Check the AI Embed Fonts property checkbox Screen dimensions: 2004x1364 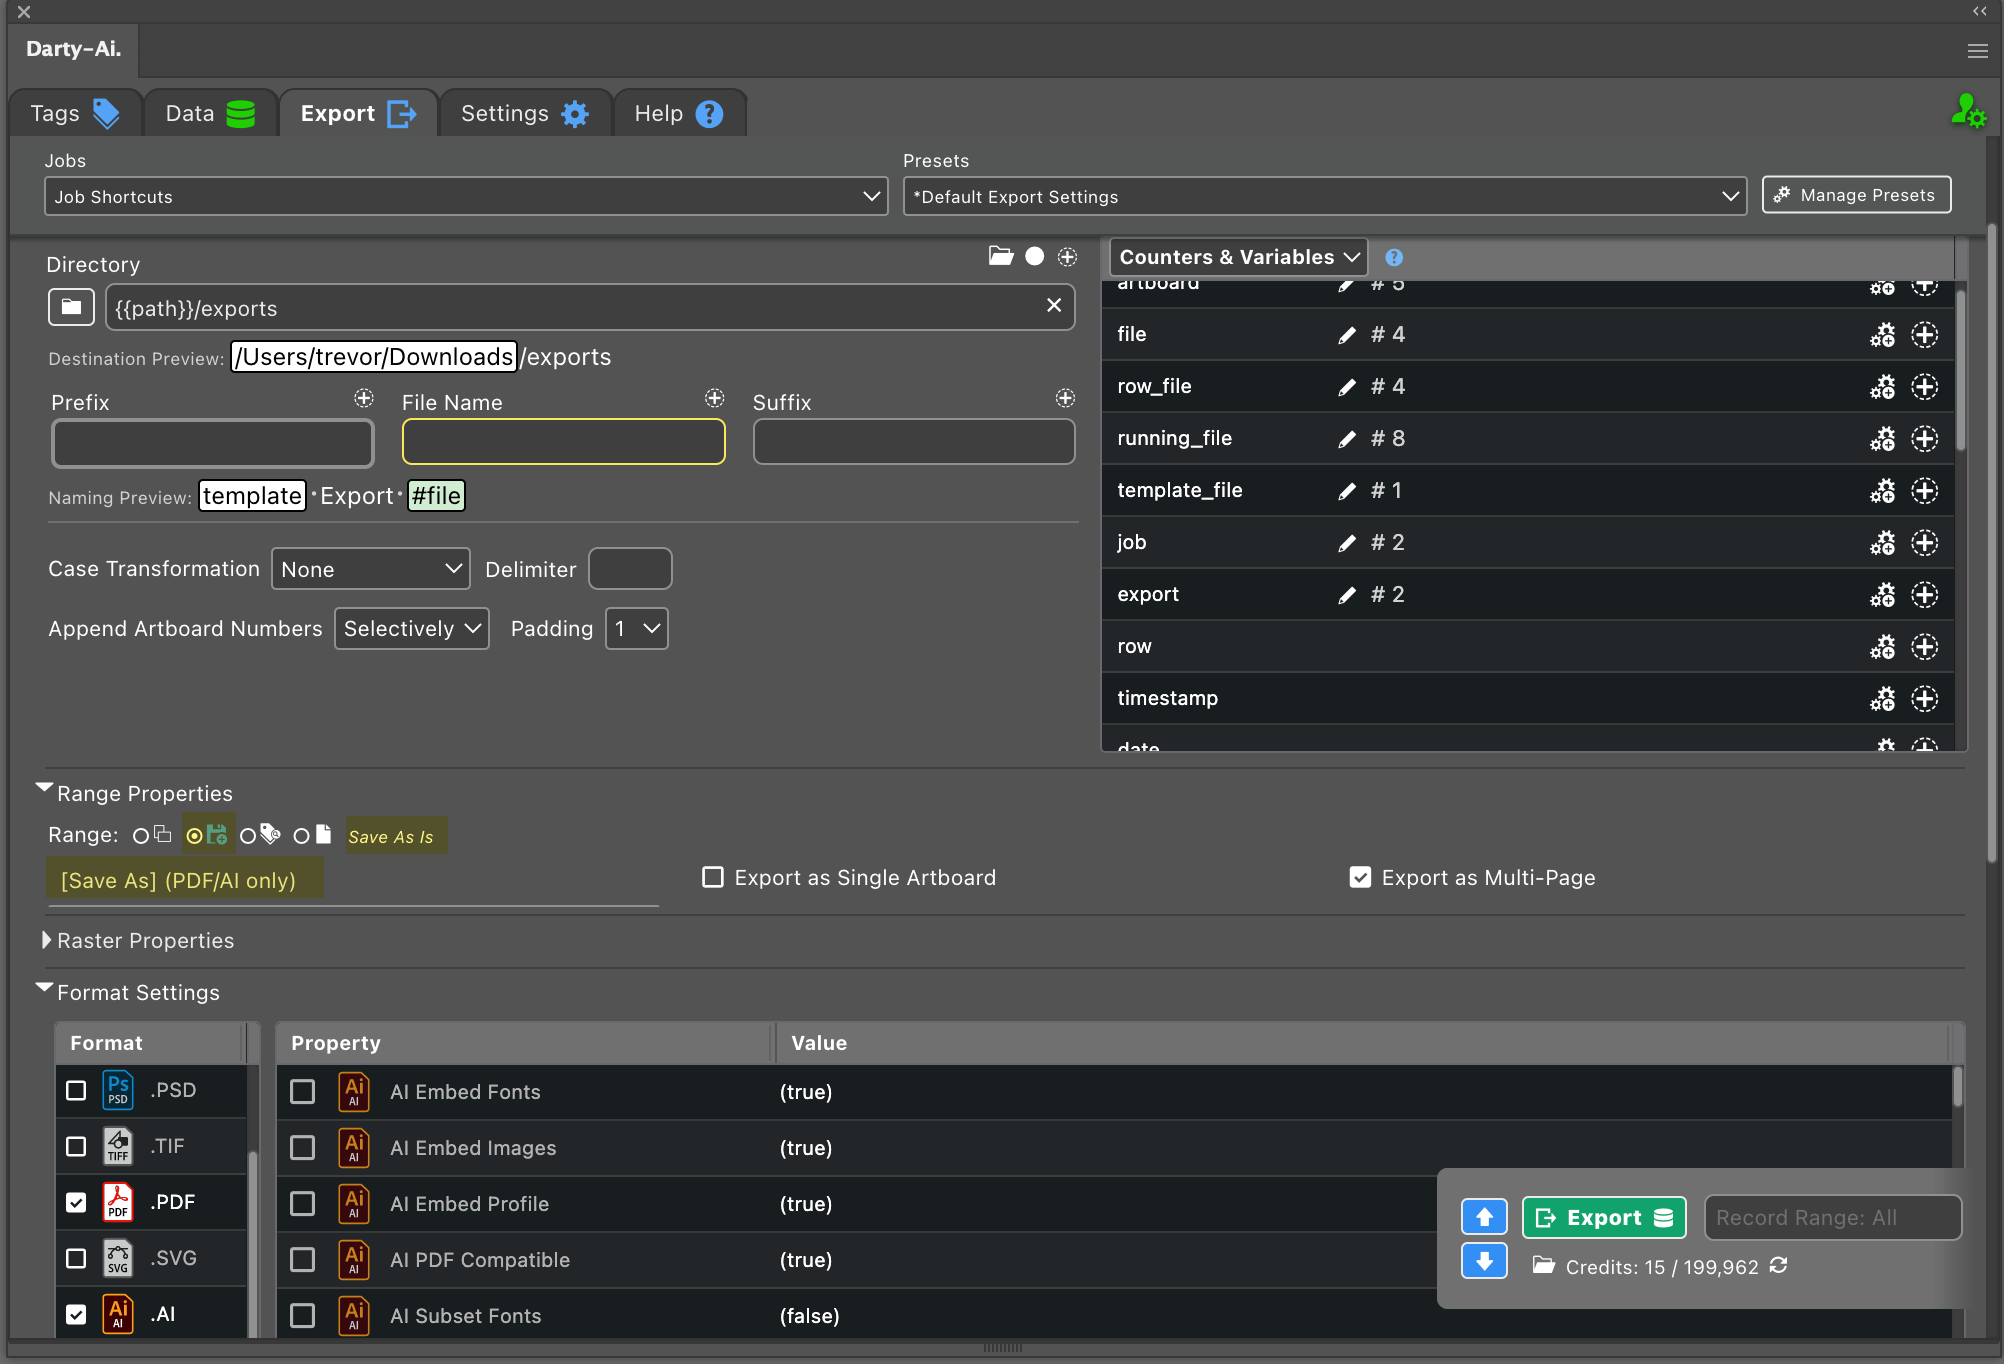pyautogui.click(x=302, y=1091)
